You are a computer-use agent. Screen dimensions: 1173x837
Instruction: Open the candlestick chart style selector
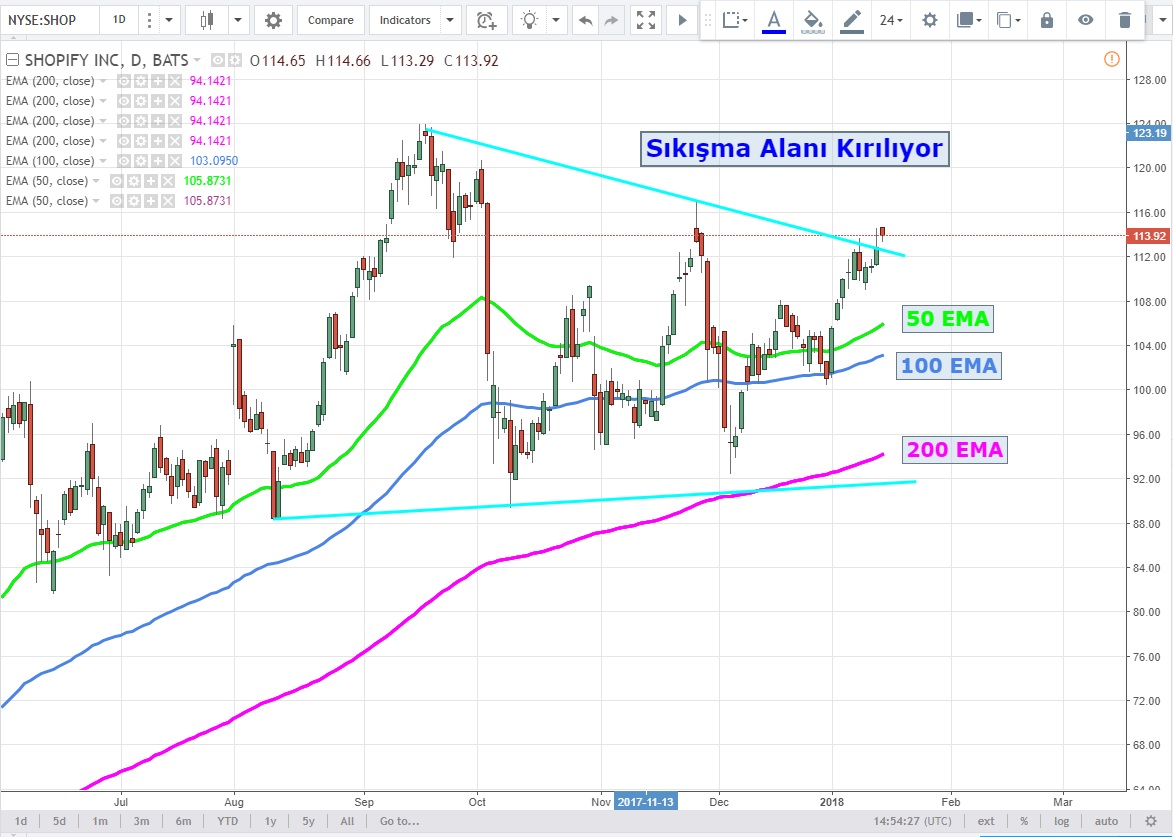(207, 20)
